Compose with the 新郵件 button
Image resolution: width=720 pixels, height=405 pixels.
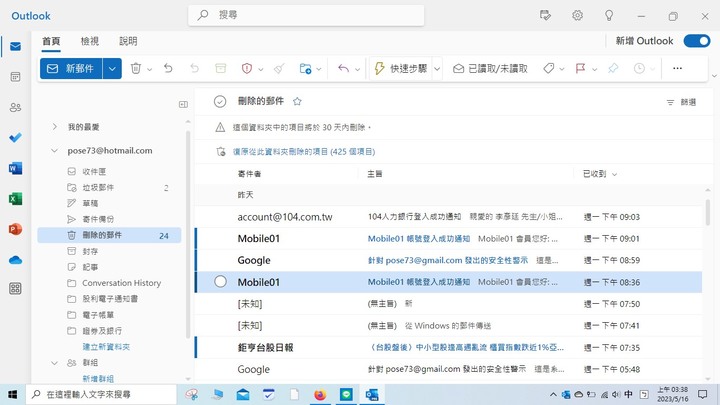pyautogui.click(x=71, y=68)
